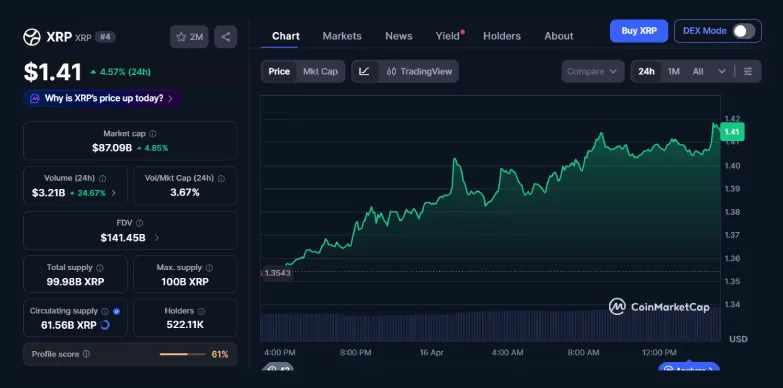The width and height of the screenshot is (783, 388).
Task: Click Max. supply info icon
Action: (209, 268)
